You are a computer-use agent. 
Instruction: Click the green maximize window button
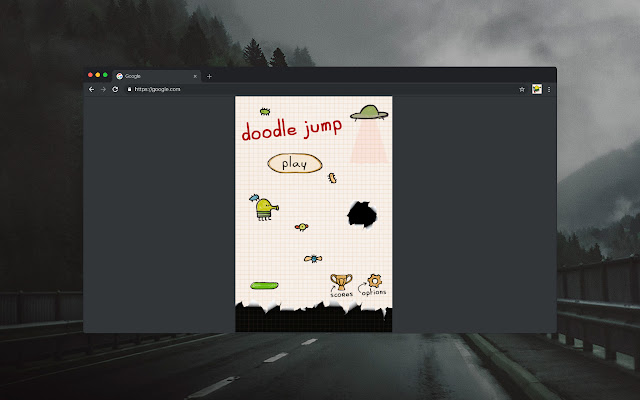pos(105,75)
